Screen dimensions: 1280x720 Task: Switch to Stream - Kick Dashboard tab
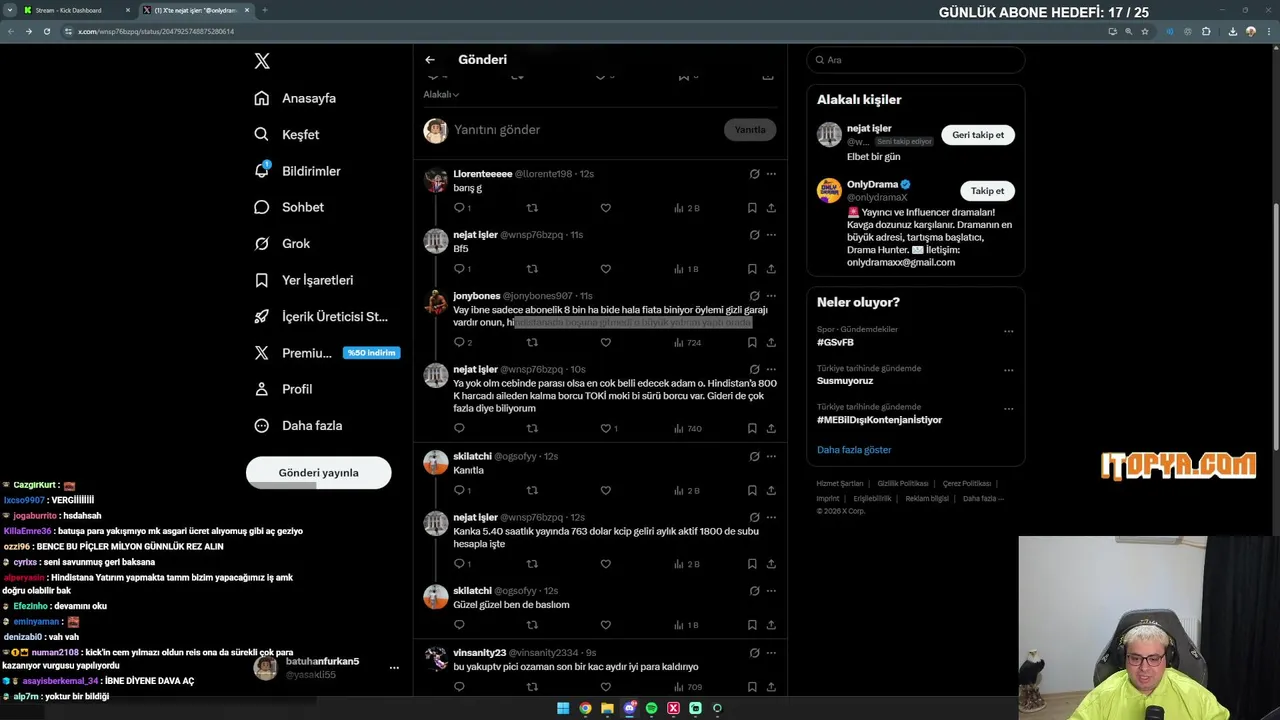(x=75, y=10)
